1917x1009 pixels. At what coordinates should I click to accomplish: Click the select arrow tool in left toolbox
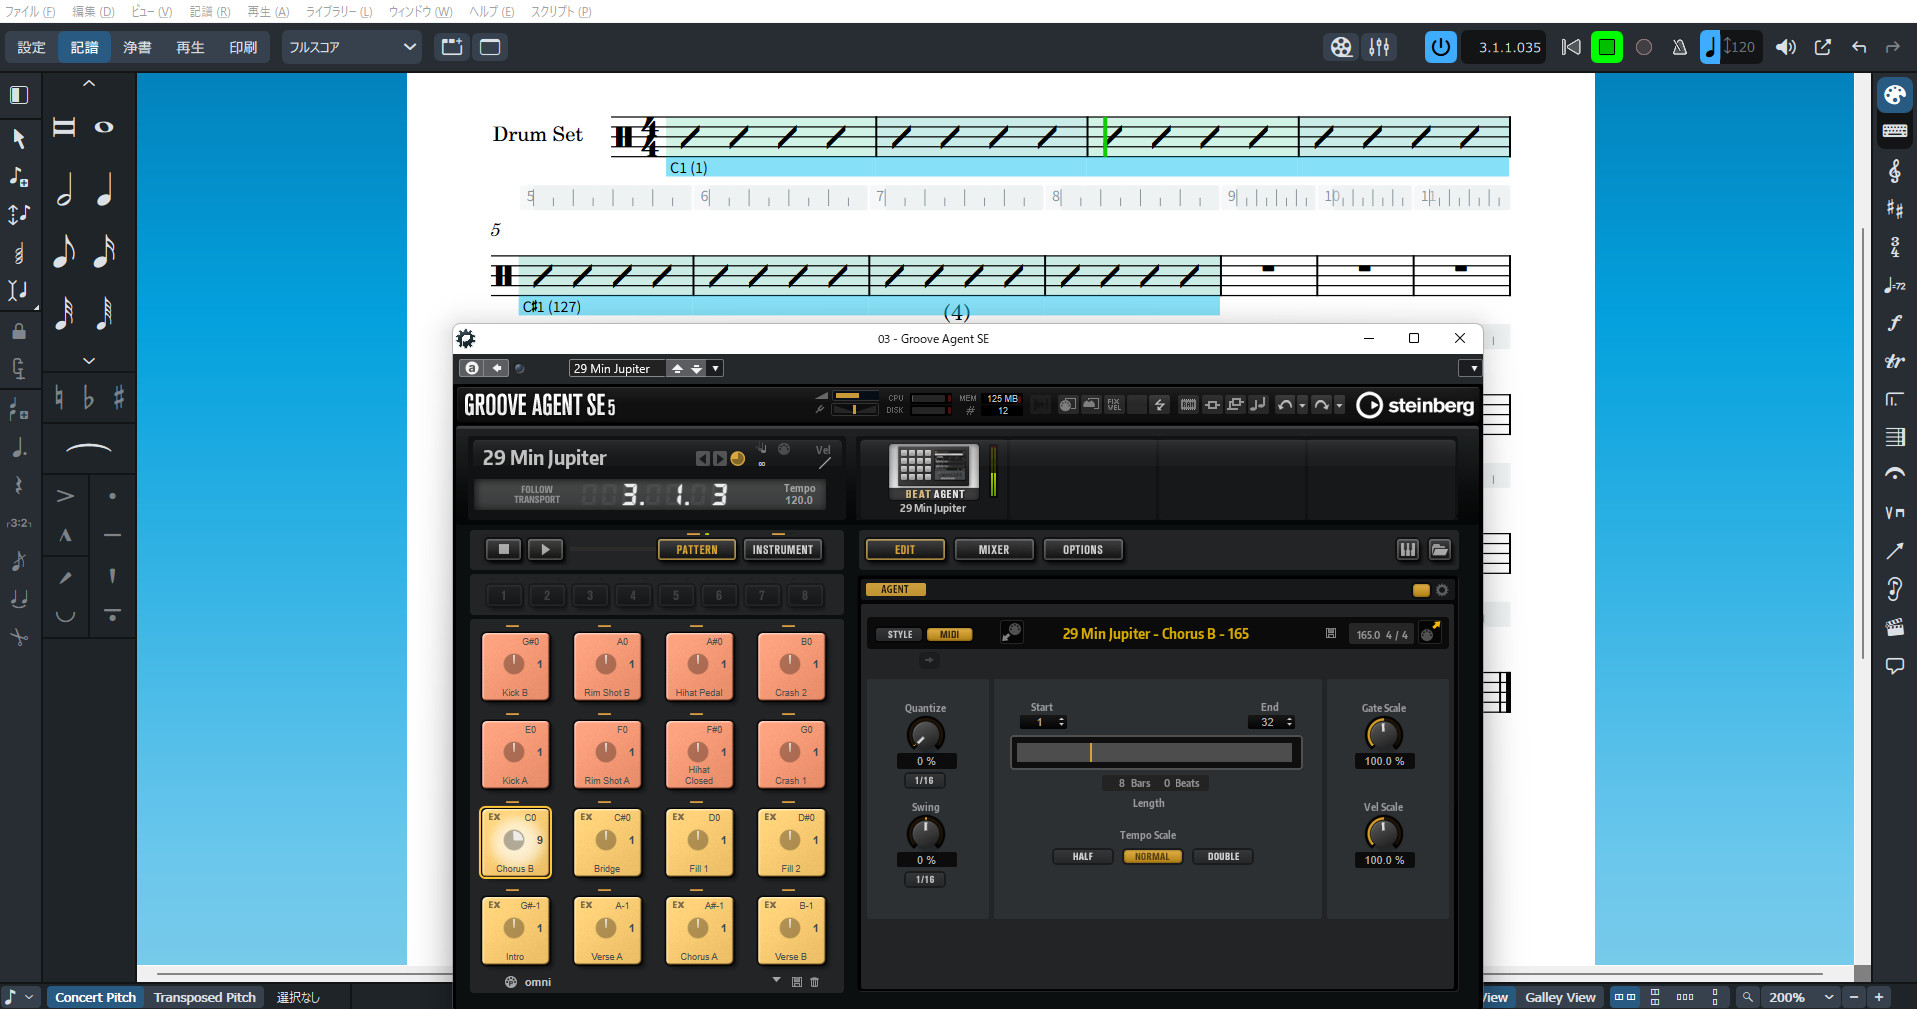[x=19, y=138]
